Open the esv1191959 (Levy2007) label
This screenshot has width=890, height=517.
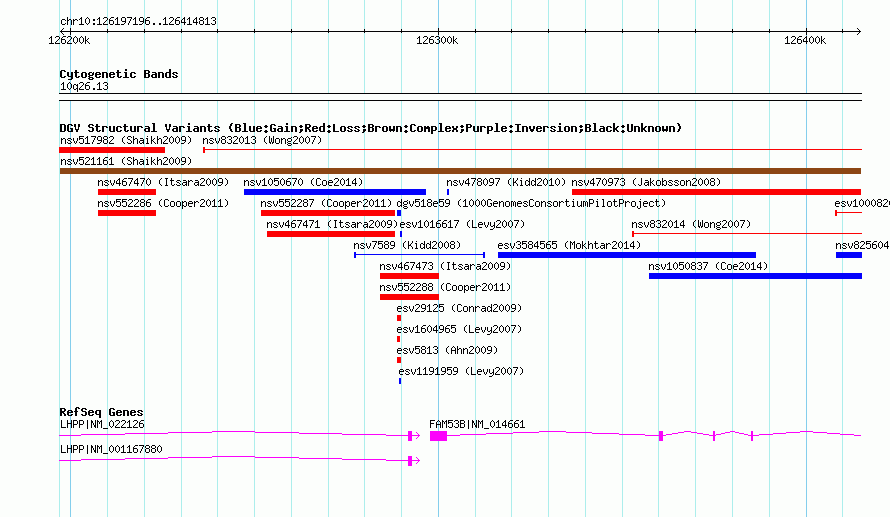(x=461, y=371)
